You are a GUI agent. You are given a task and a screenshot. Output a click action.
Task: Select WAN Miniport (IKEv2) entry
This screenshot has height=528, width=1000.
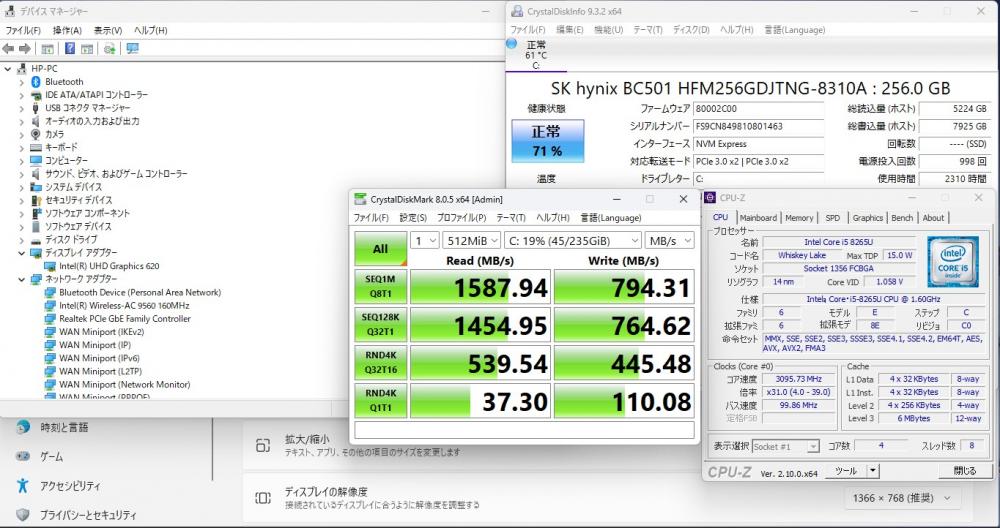pos(102,332)
